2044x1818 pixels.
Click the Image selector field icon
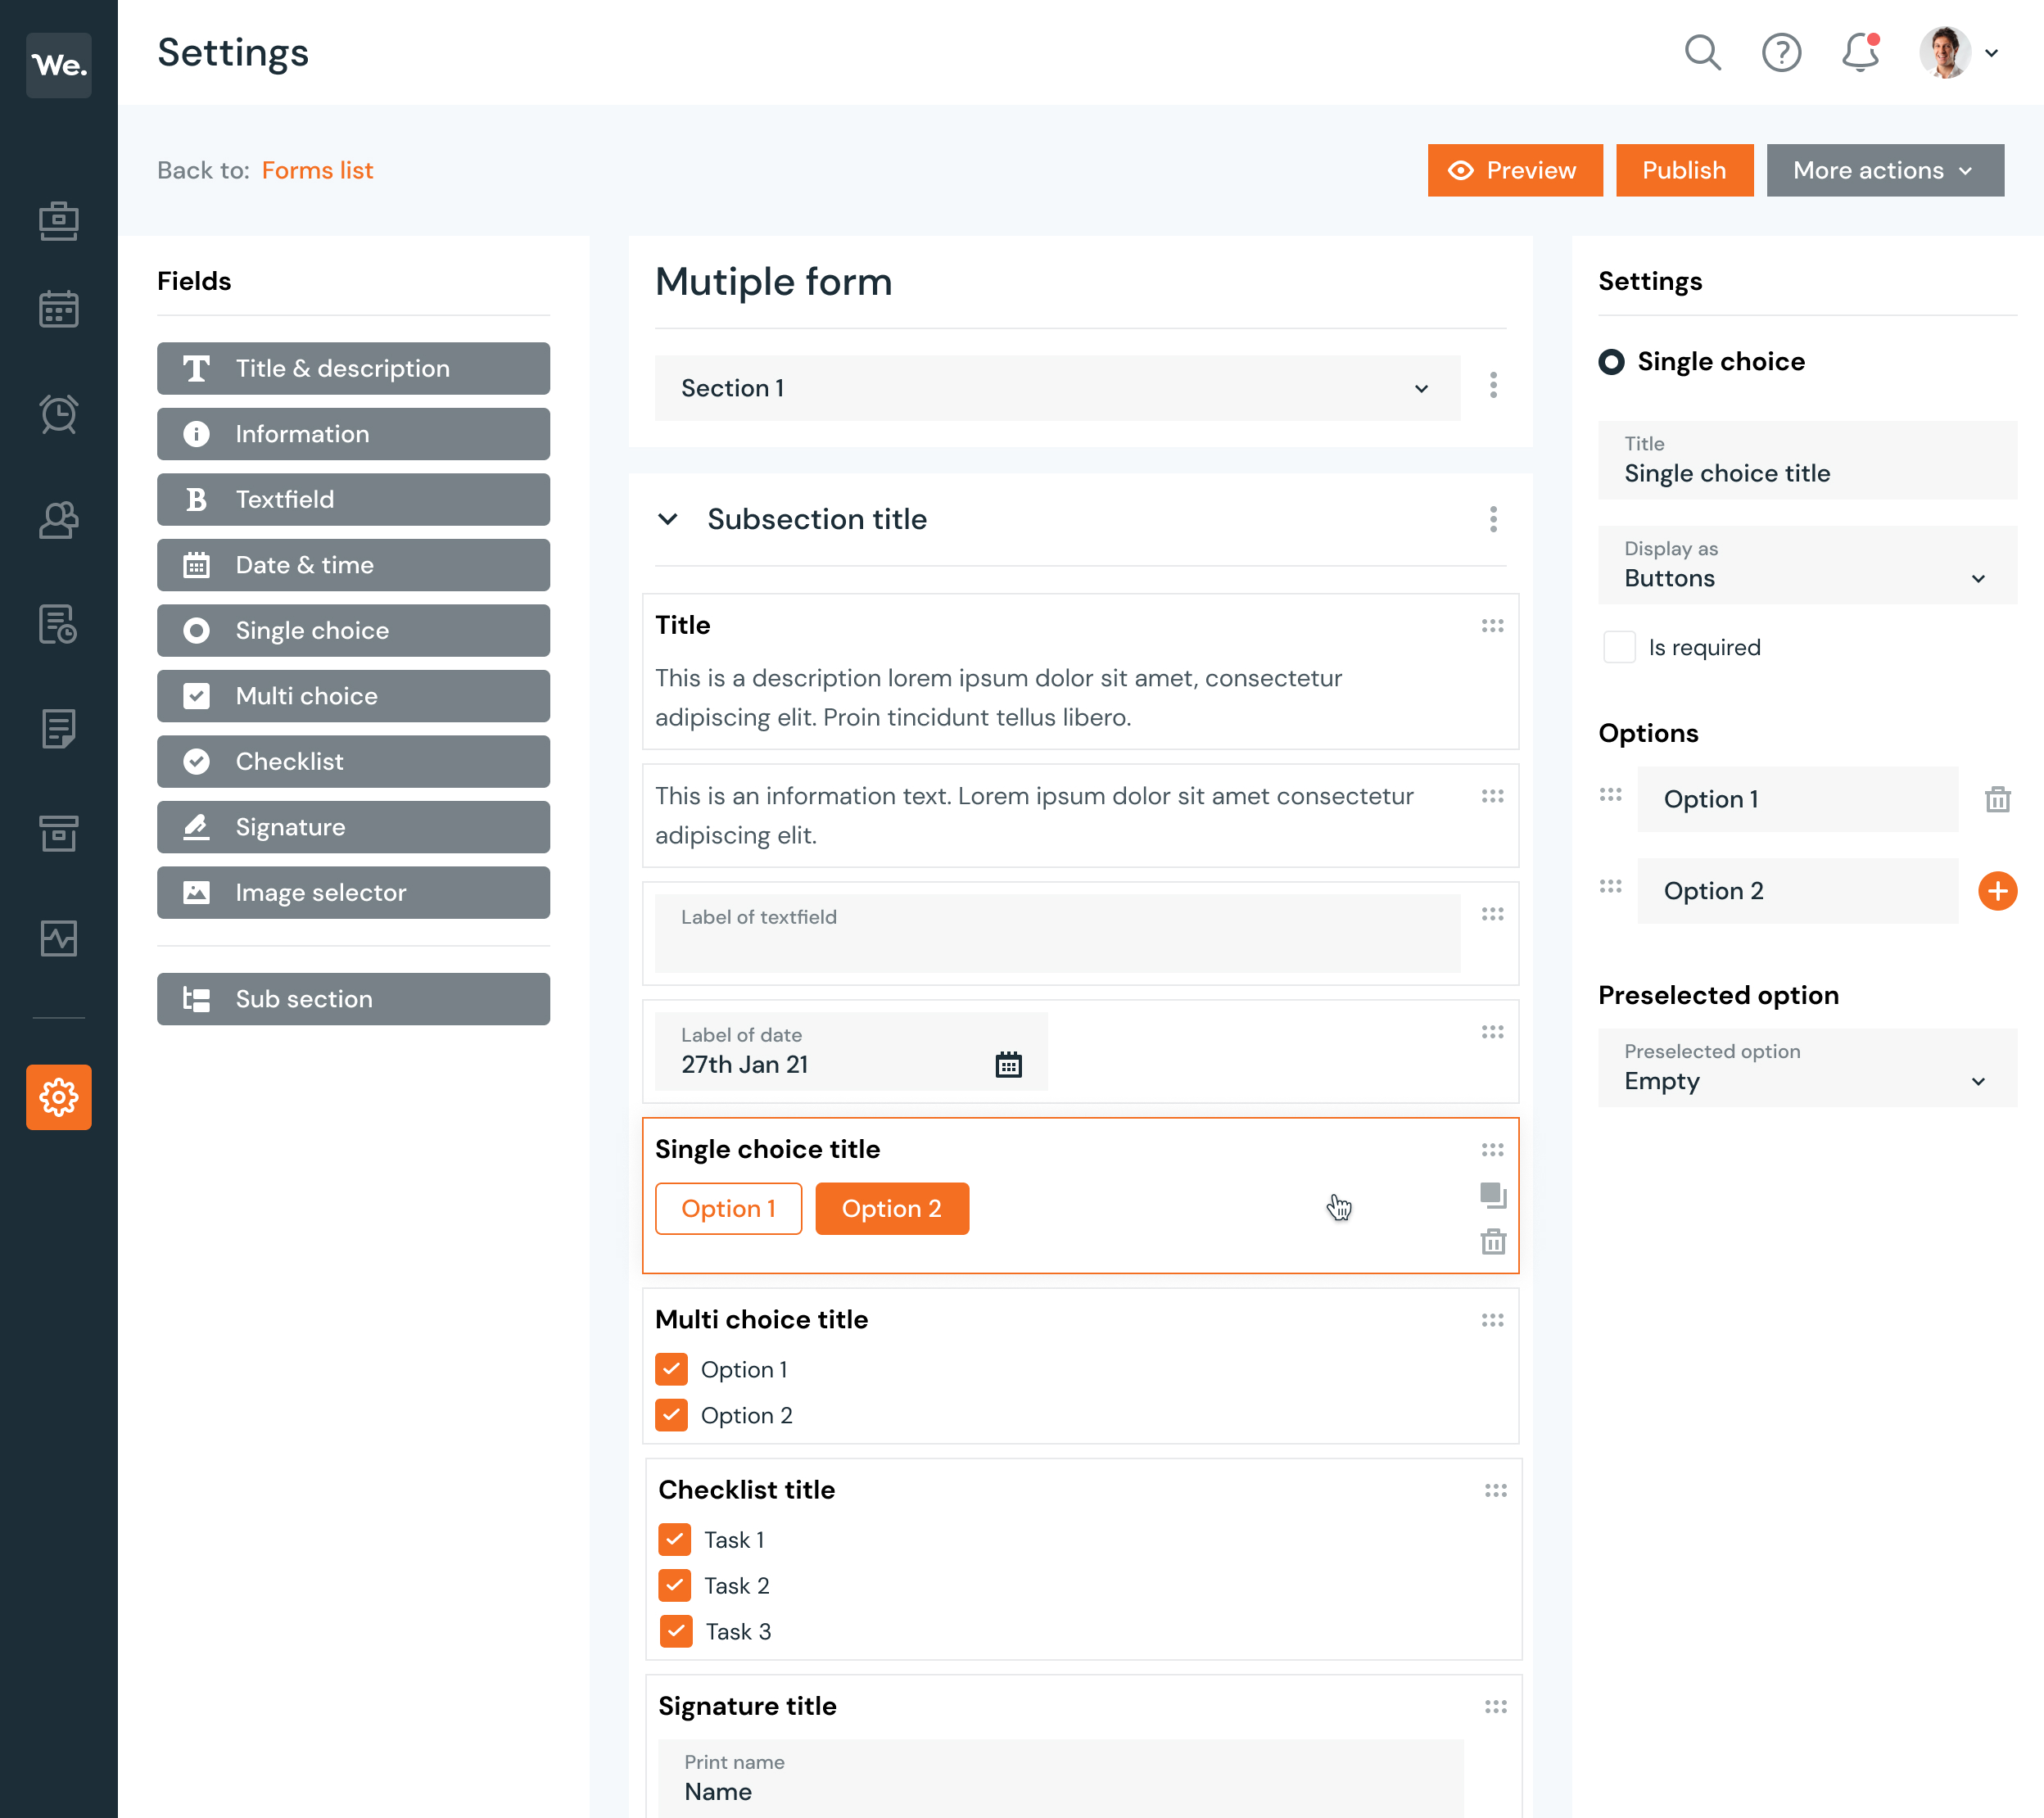[195, 892]
